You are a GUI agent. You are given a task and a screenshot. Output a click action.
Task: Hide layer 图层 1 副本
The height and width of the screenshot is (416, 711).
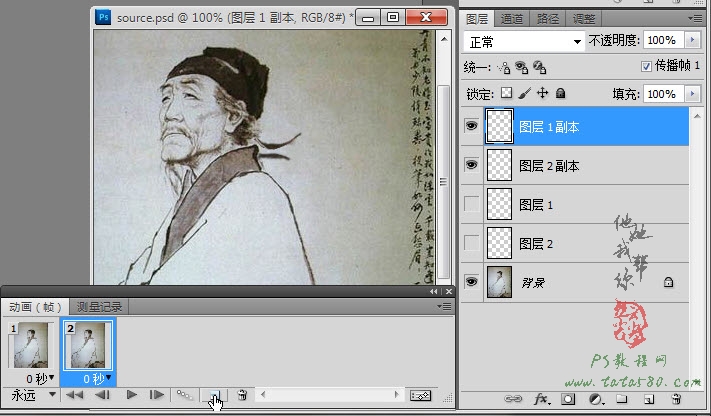(x=472, y=126)
